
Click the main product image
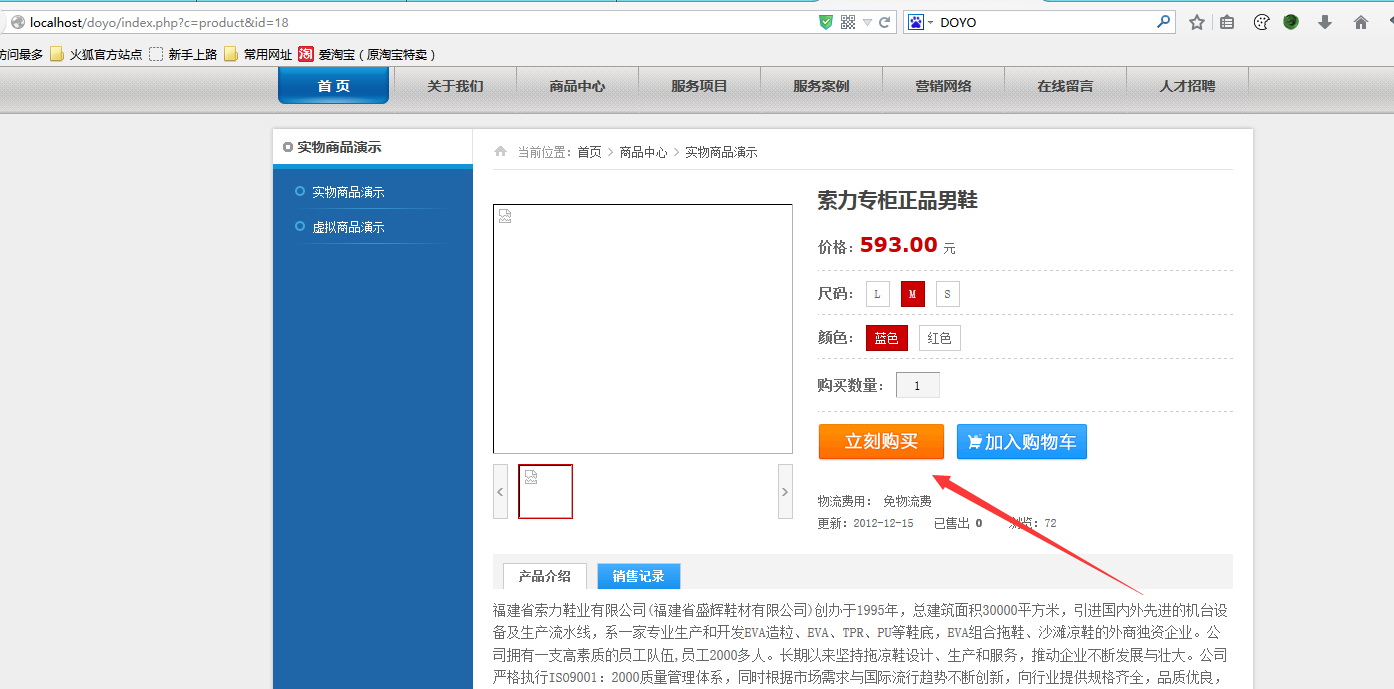pos(643,329)
